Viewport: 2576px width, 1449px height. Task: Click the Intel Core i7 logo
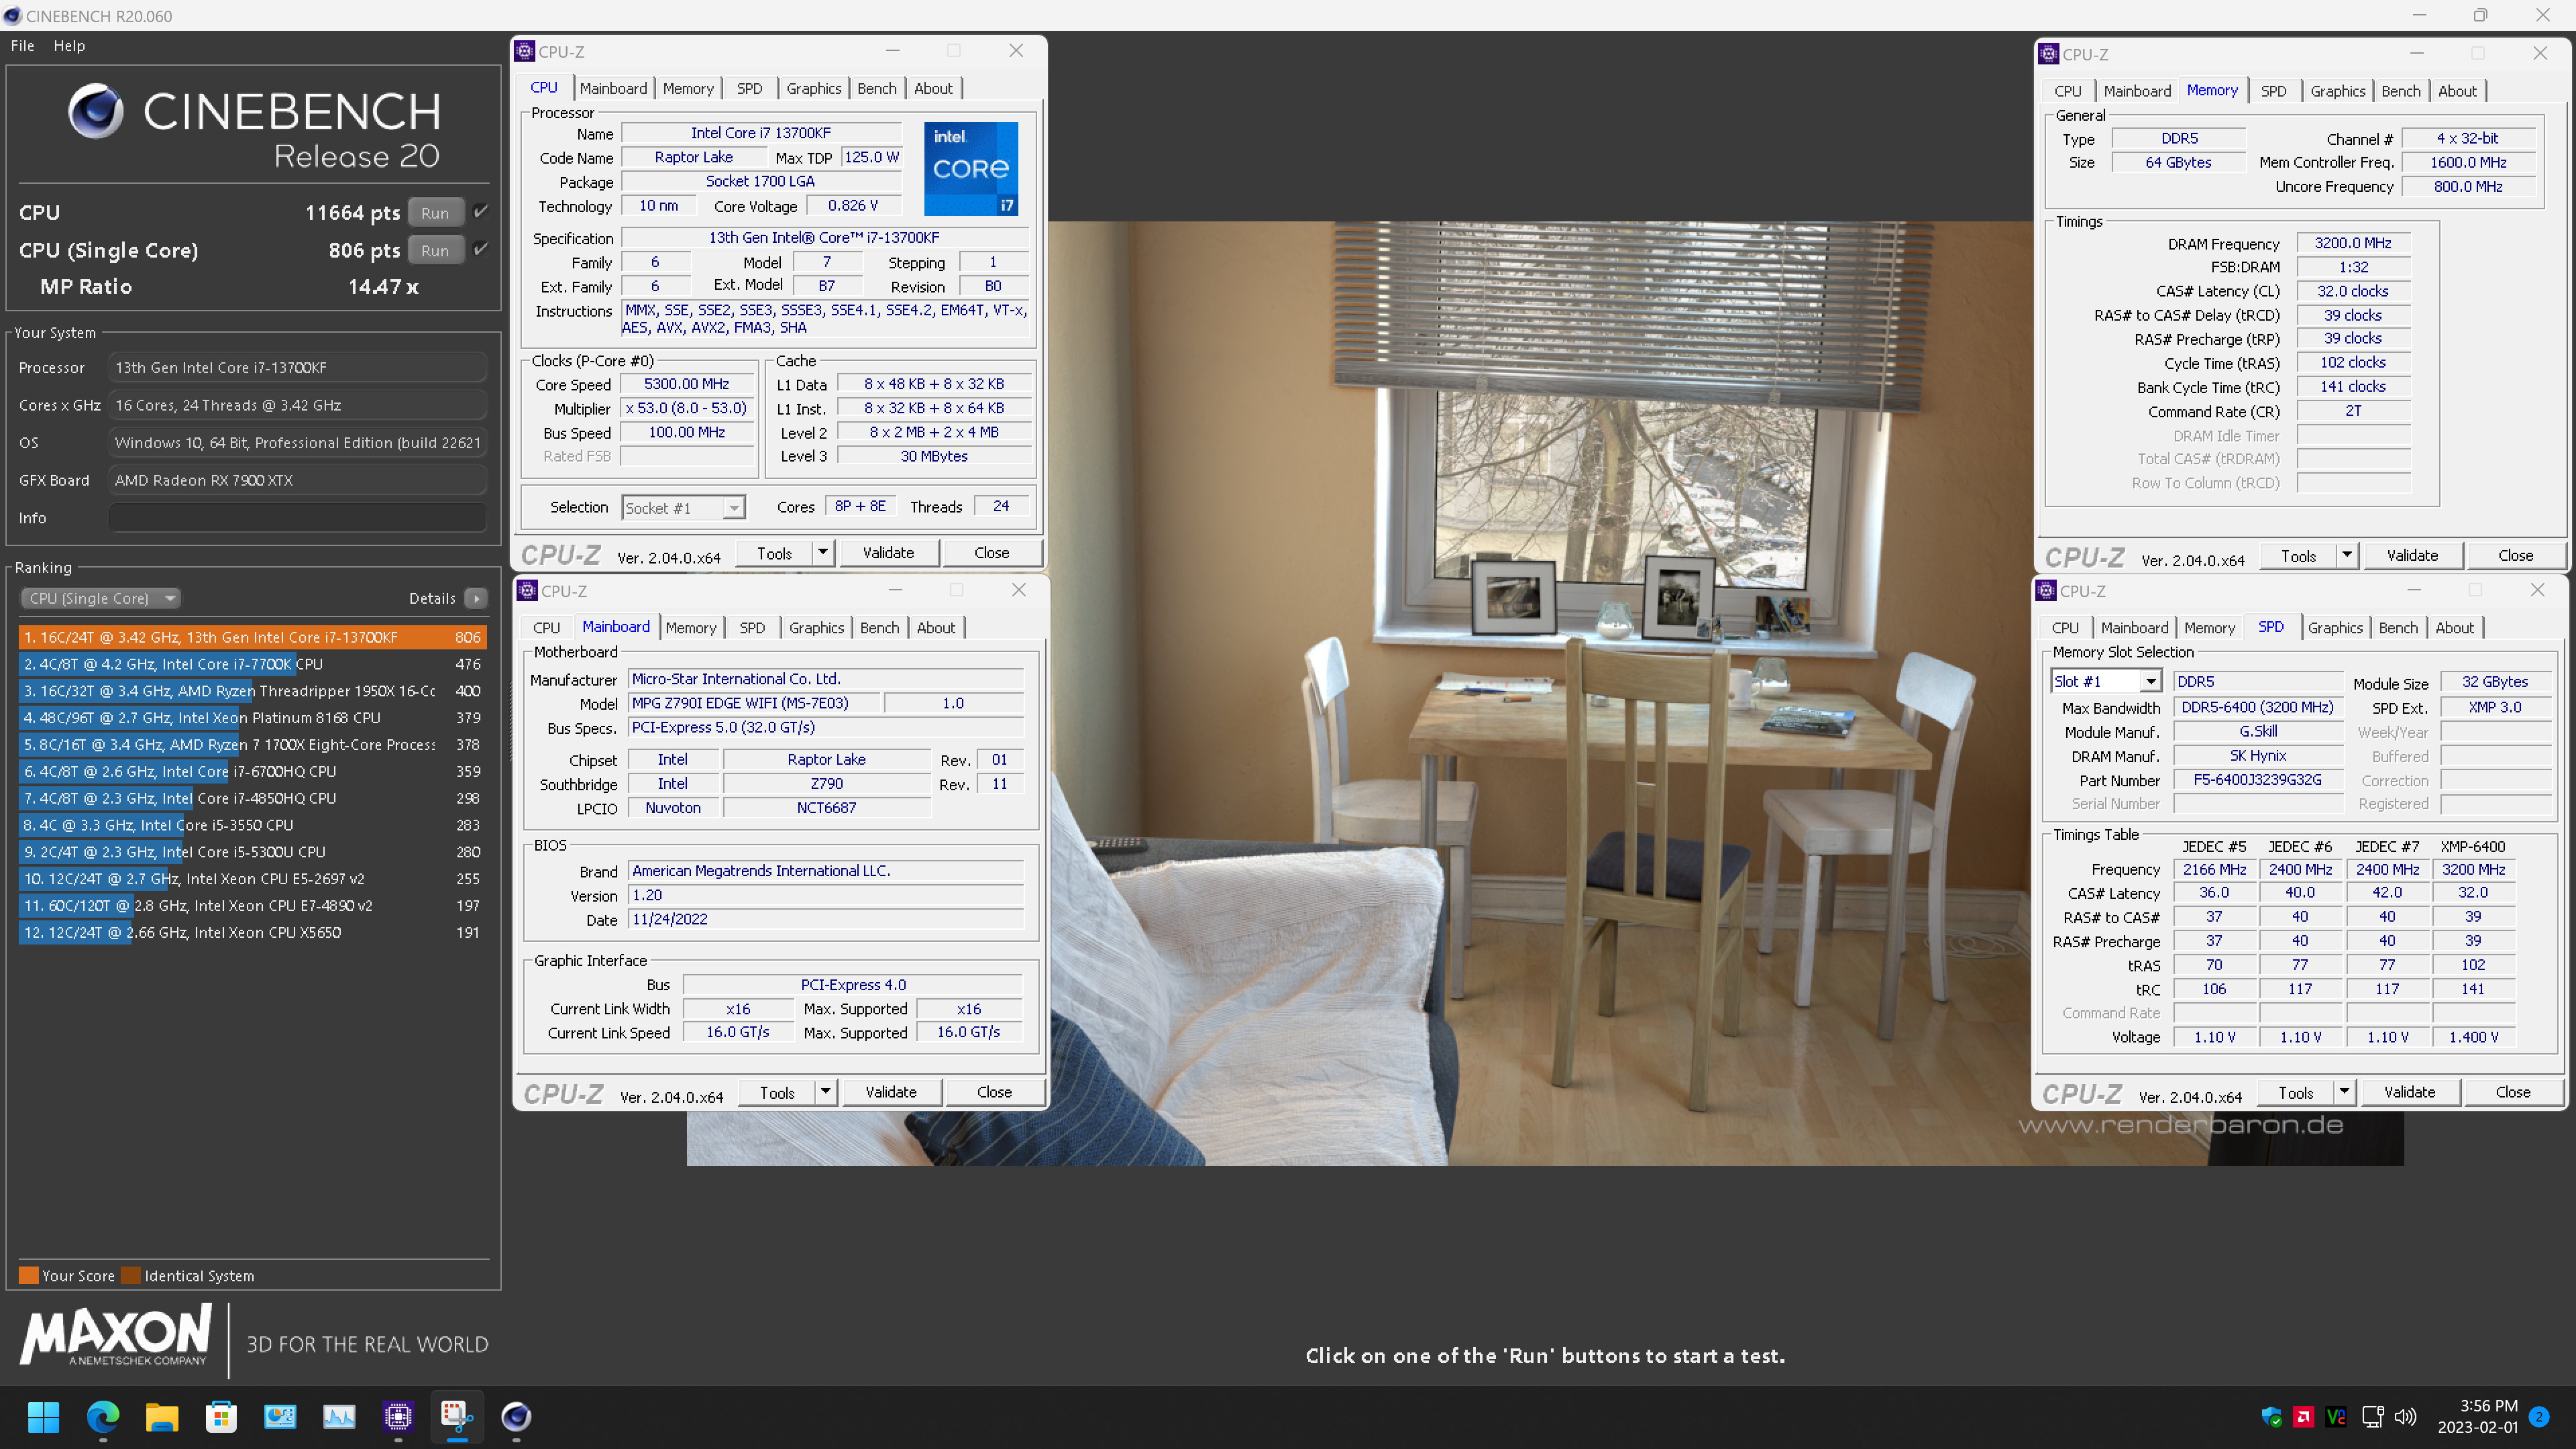(x=970, y=168)
